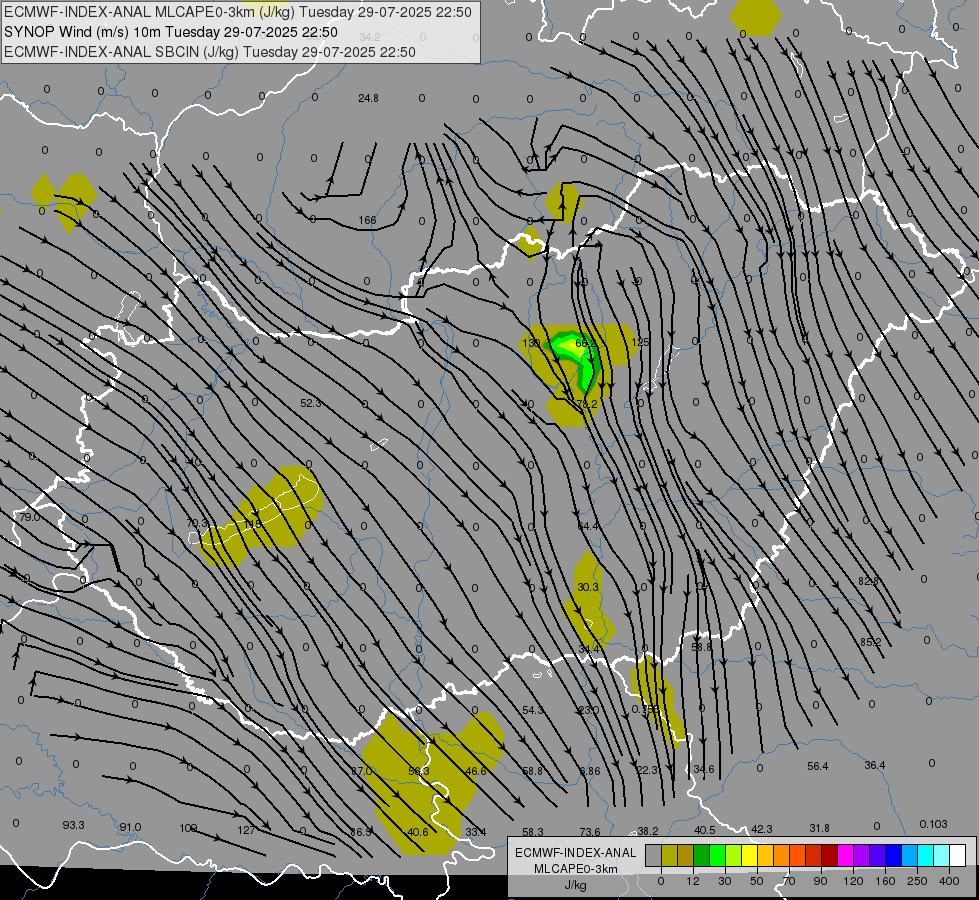This screenshot has width=979, height=900.
Task: Click the map value "130" in the olive patch
Action: [x=531, y=343]
